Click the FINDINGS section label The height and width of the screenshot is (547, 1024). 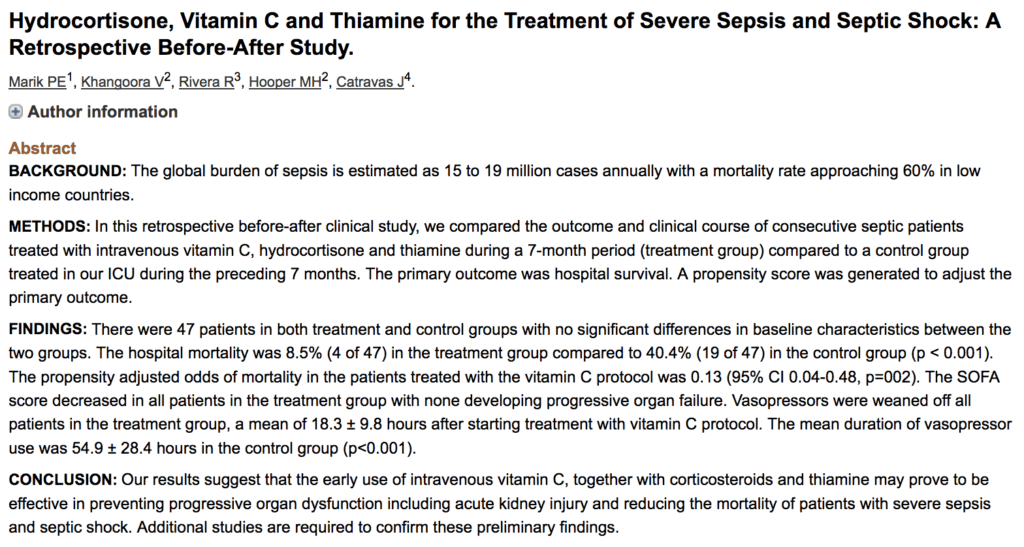click(x=48, y=329)
